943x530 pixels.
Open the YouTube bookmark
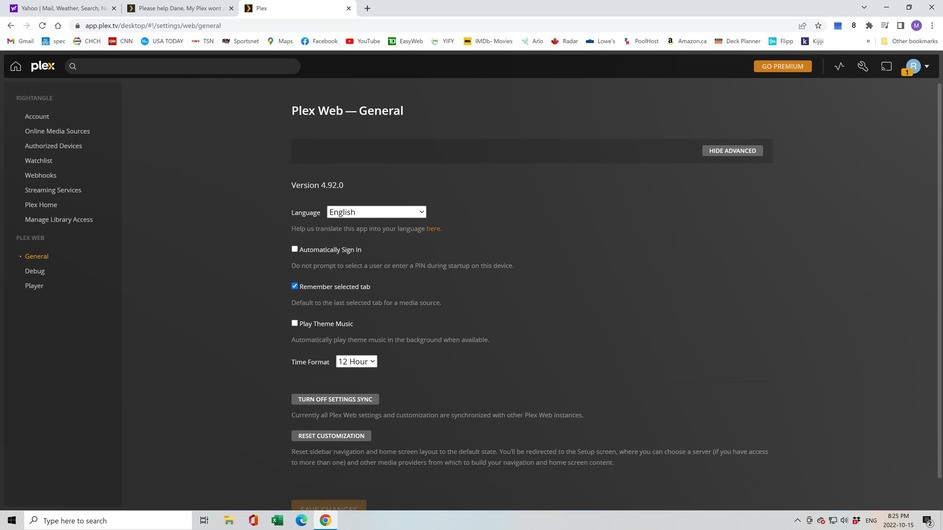pos(363,41)
